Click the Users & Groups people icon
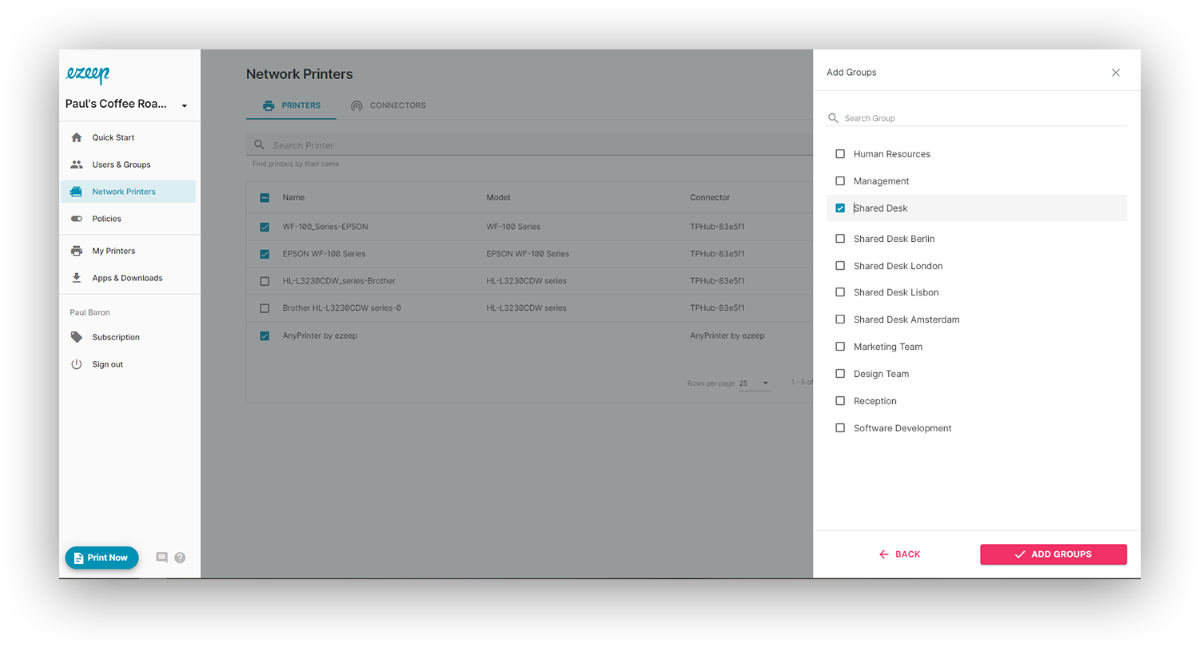The width and height of the screenshot is (1200, 648). pyautogui.click(x=77, y=164)
